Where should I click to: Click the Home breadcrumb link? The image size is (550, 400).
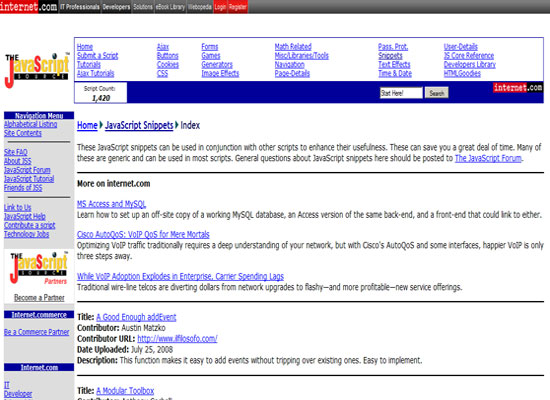tap(87, 125)
